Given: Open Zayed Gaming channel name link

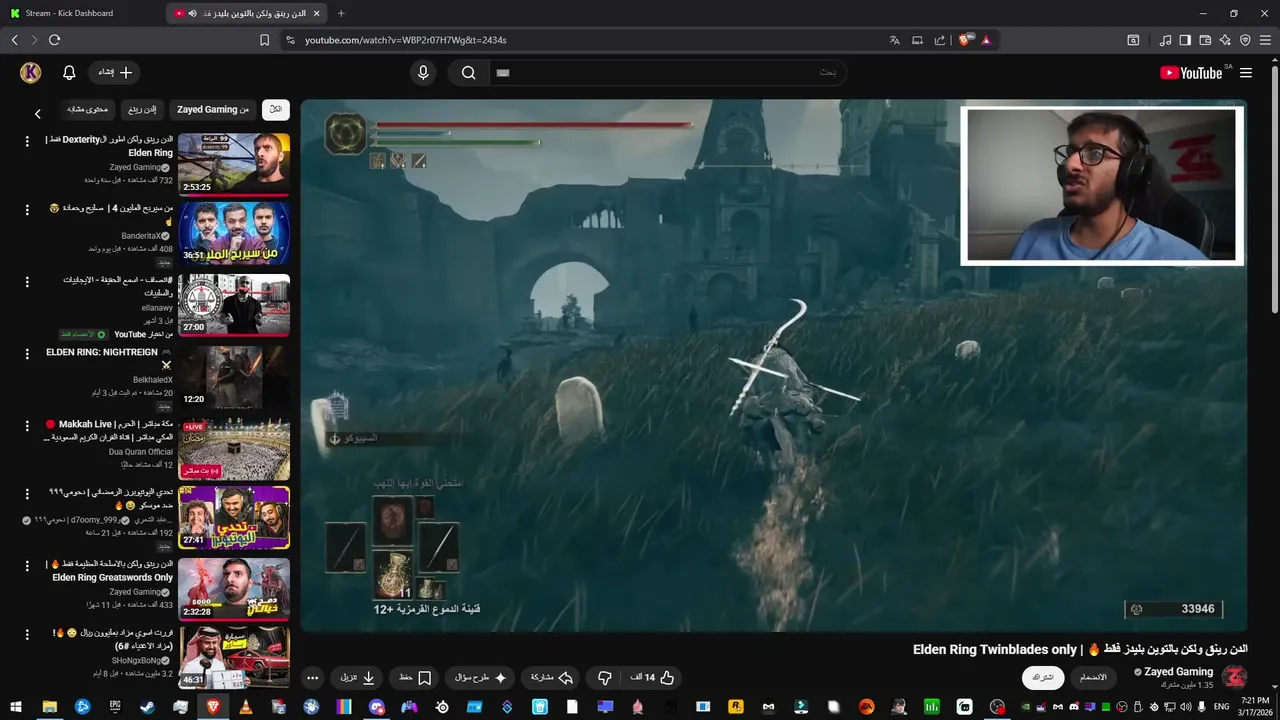Looking at the screenshot, I should coord(1178,672).
